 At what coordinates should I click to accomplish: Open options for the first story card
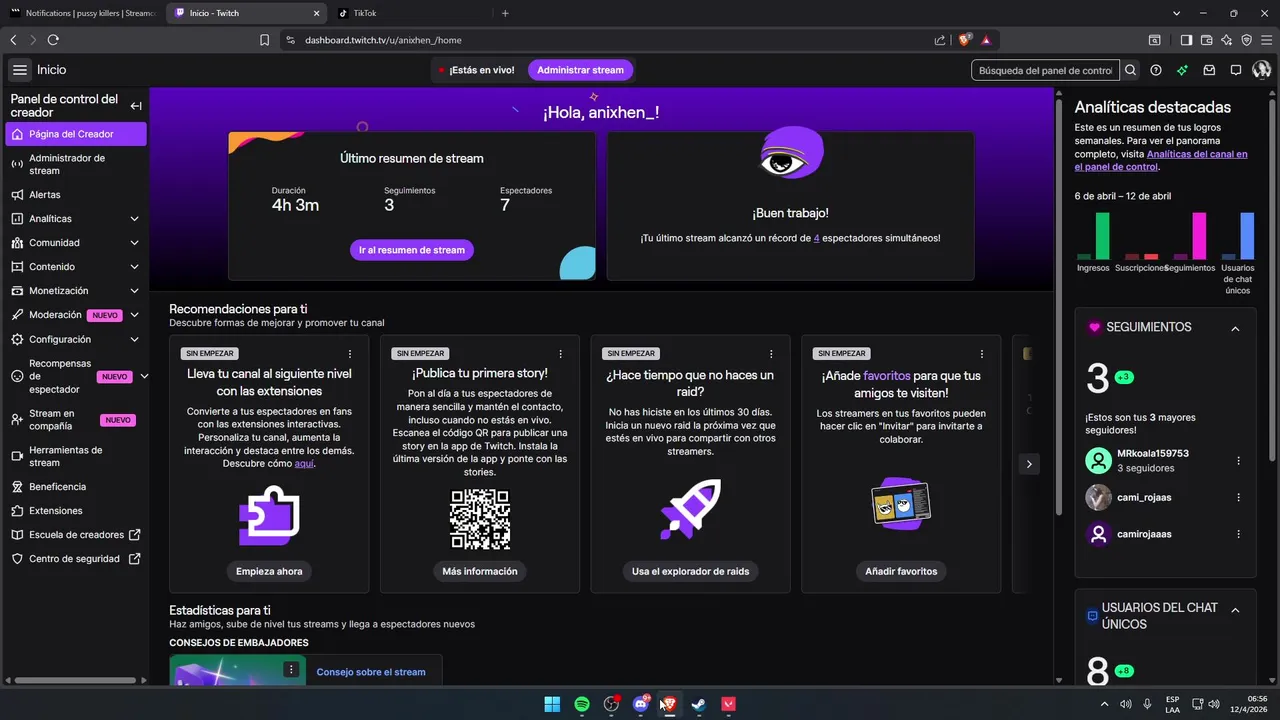click(x=561, y=354)
